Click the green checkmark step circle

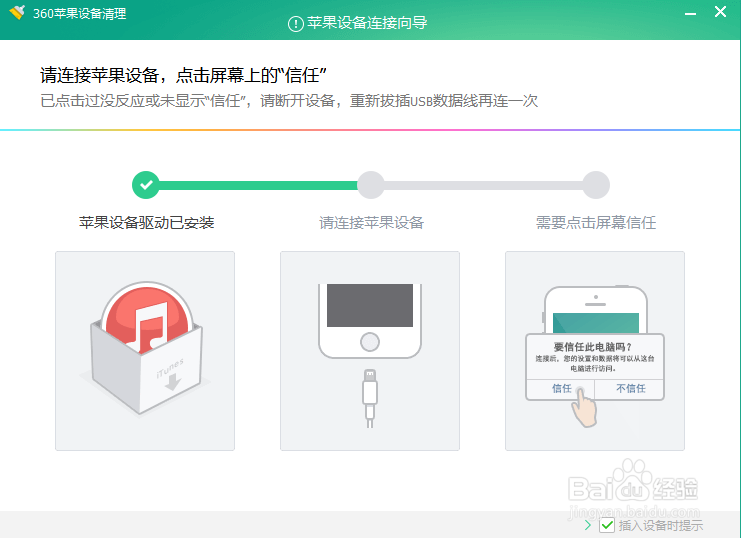click(146, 185)
